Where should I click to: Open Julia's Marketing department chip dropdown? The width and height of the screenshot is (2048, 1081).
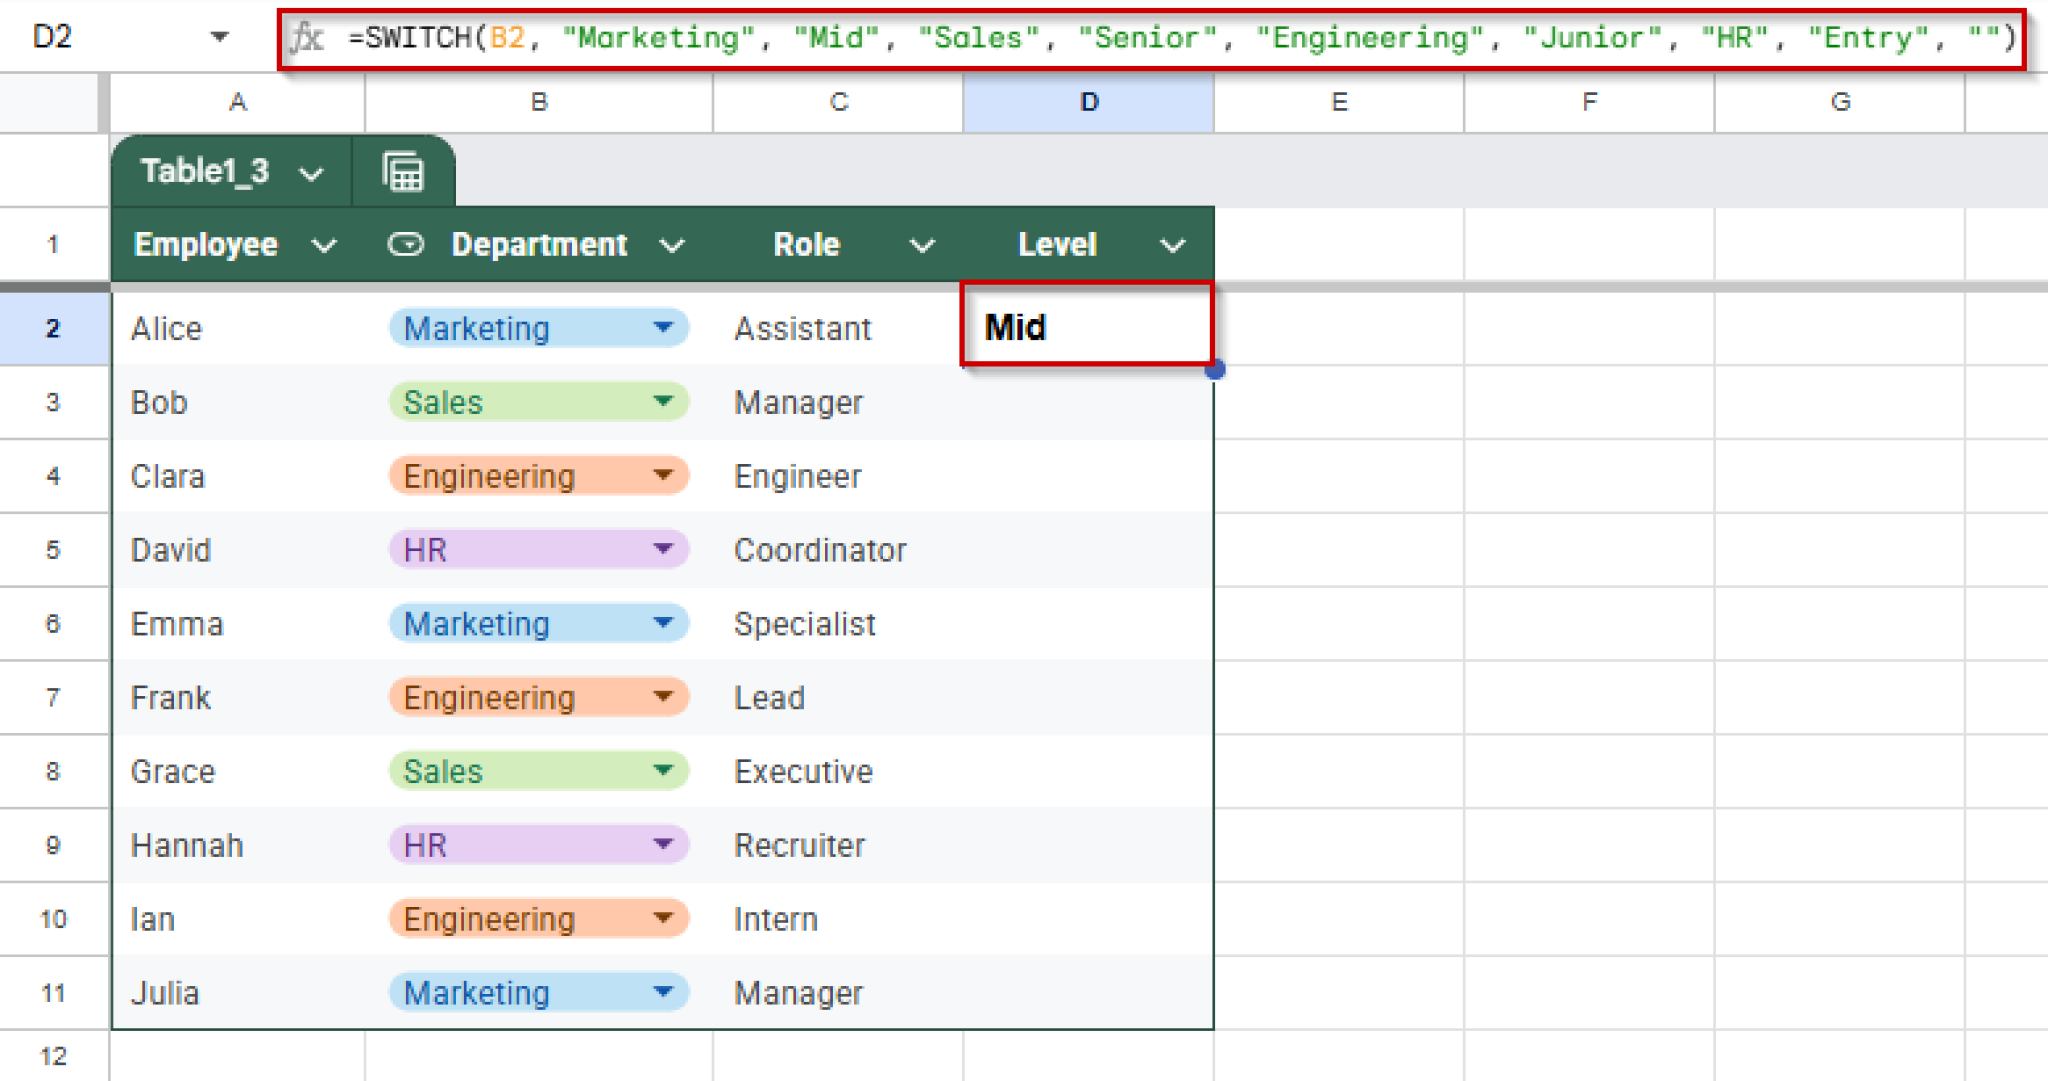(x=664, y=992)
